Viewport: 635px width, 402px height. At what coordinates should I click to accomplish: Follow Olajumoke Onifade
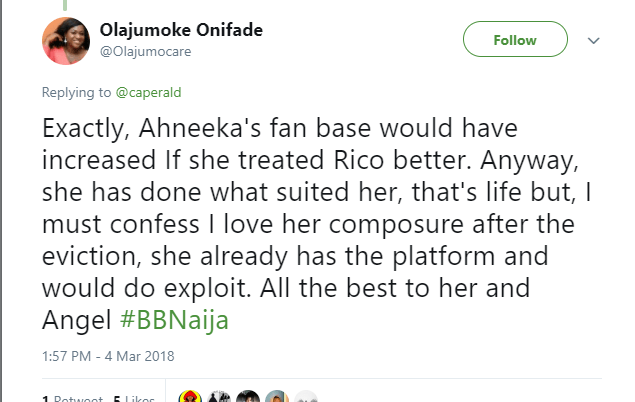(x=515, y=40)
